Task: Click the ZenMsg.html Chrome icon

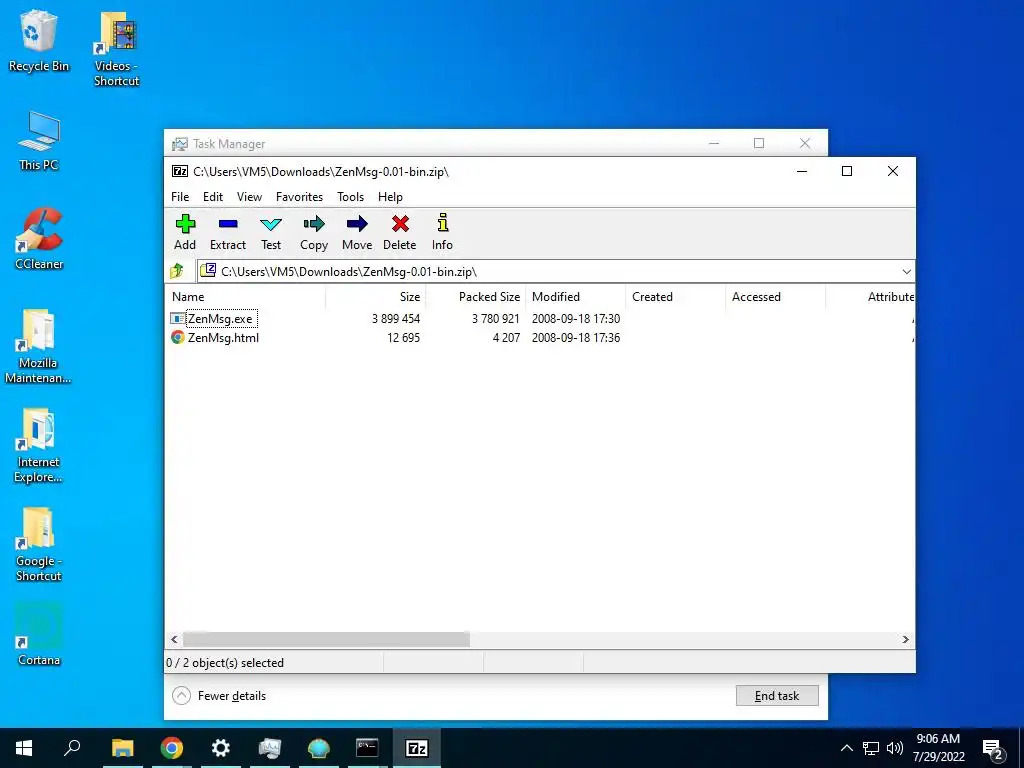Action: (177, 338)
